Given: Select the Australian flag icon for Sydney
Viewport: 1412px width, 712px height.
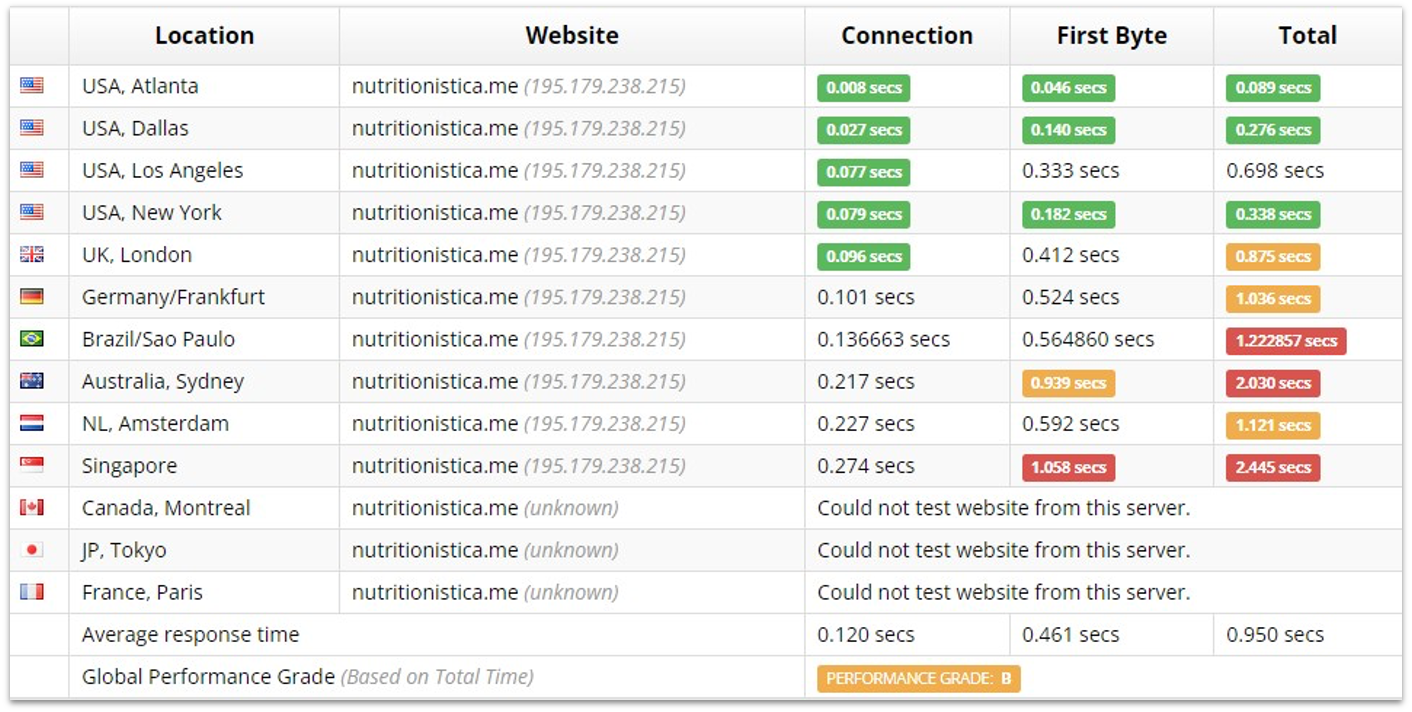Looking at the screenshot, I should click(x=32, y=381).
